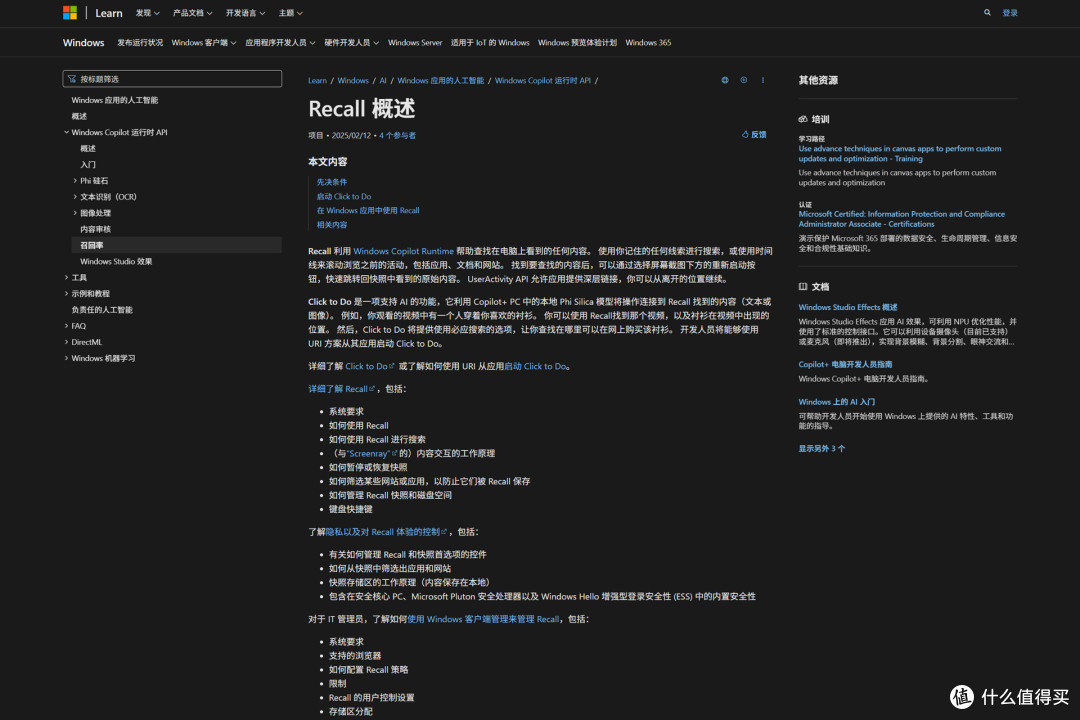The image size is (1080, 720).
Task: Click the AI breadcrumb link
Action: tap(383, 81)
